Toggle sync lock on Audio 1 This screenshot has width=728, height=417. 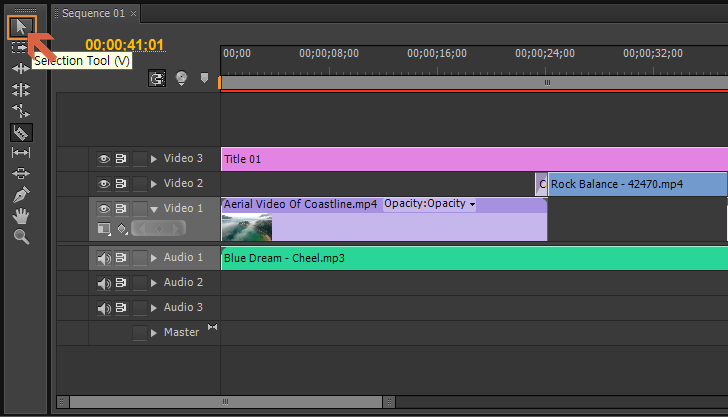121,258
